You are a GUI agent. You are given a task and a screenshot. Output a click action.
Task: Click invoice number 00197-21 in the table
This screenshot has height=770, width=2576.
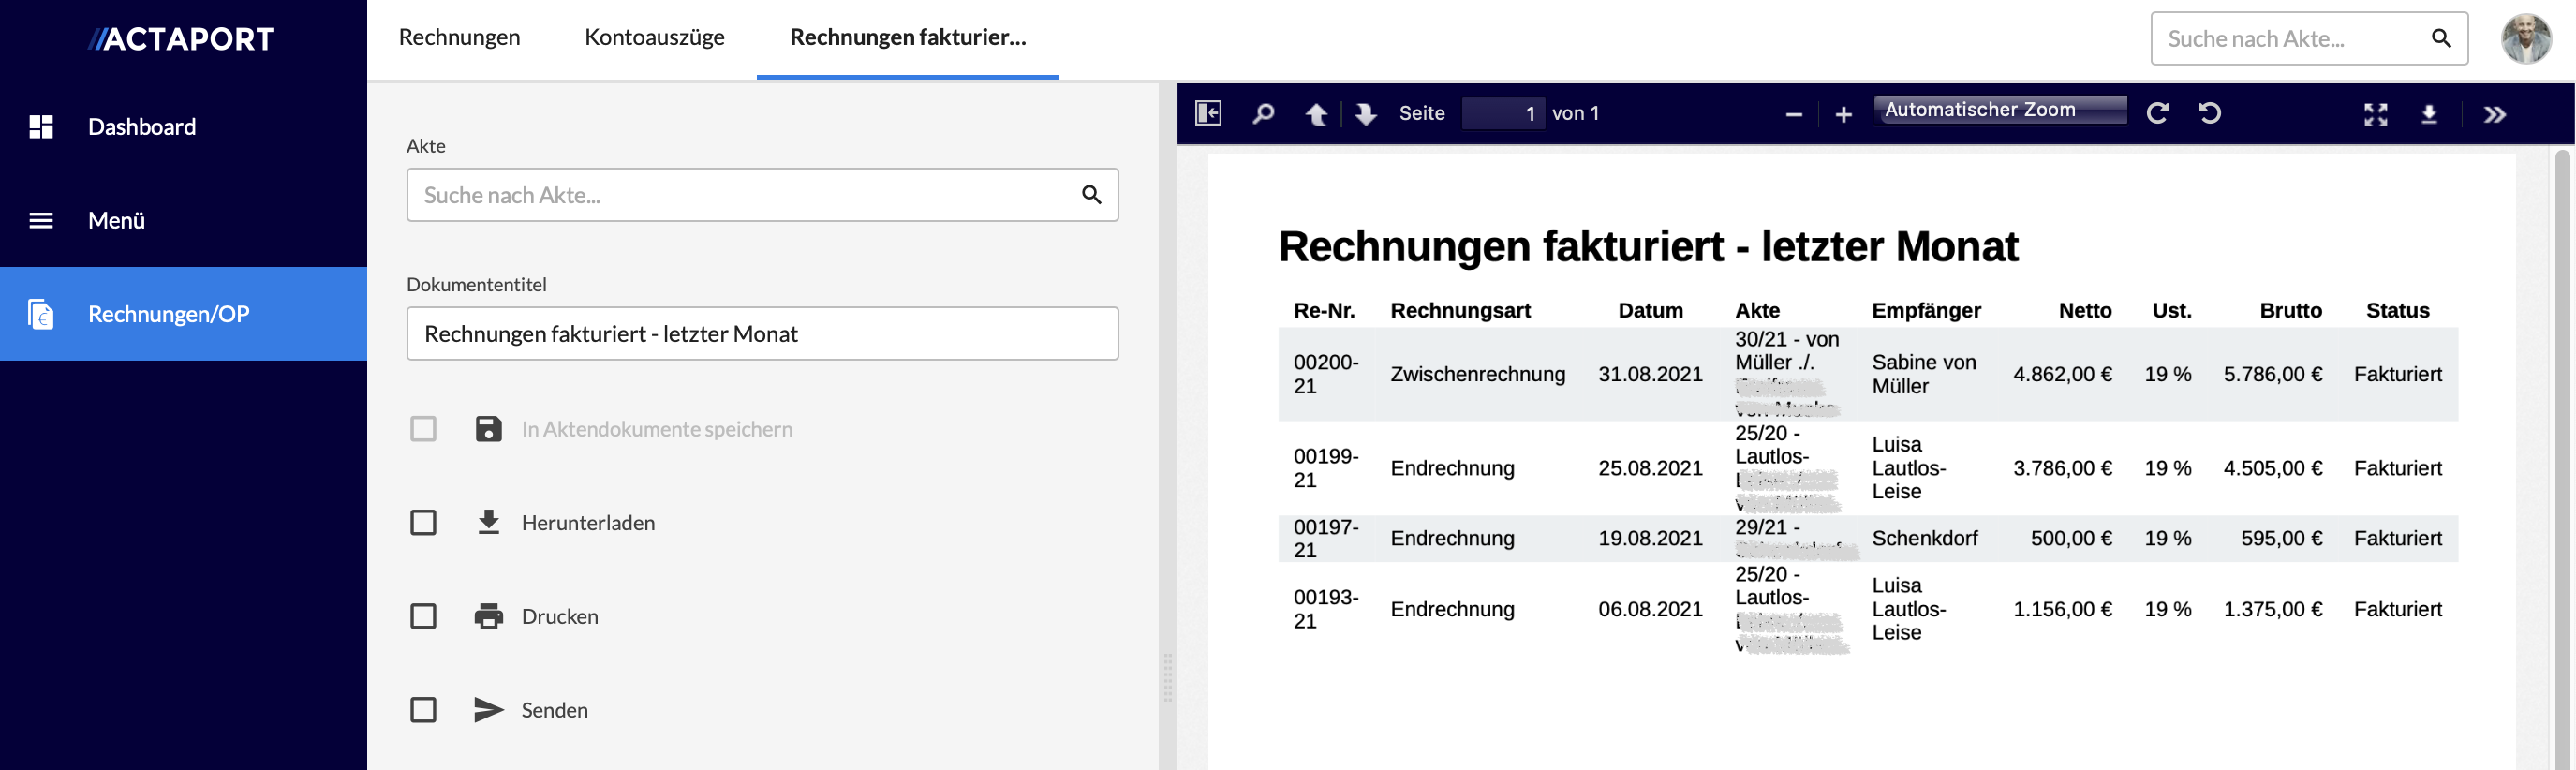coord(1325,538)
